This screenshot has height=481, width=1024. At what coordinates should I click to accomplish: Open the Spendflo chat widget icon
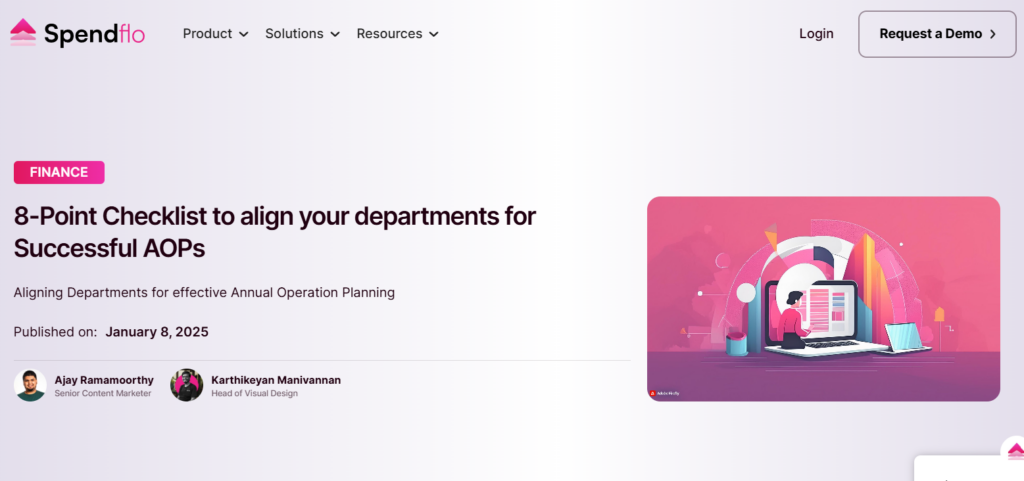tap(1014, 450)
